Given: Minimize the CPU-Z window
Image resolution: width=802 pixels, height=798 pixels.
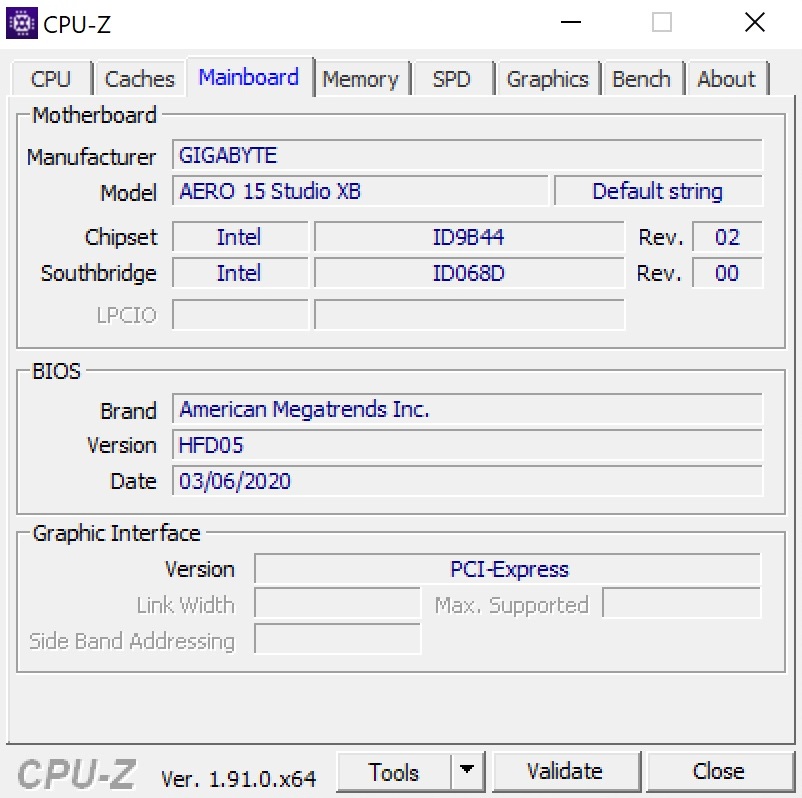Looking at the screenshot, I should click(x=571, y=23).
